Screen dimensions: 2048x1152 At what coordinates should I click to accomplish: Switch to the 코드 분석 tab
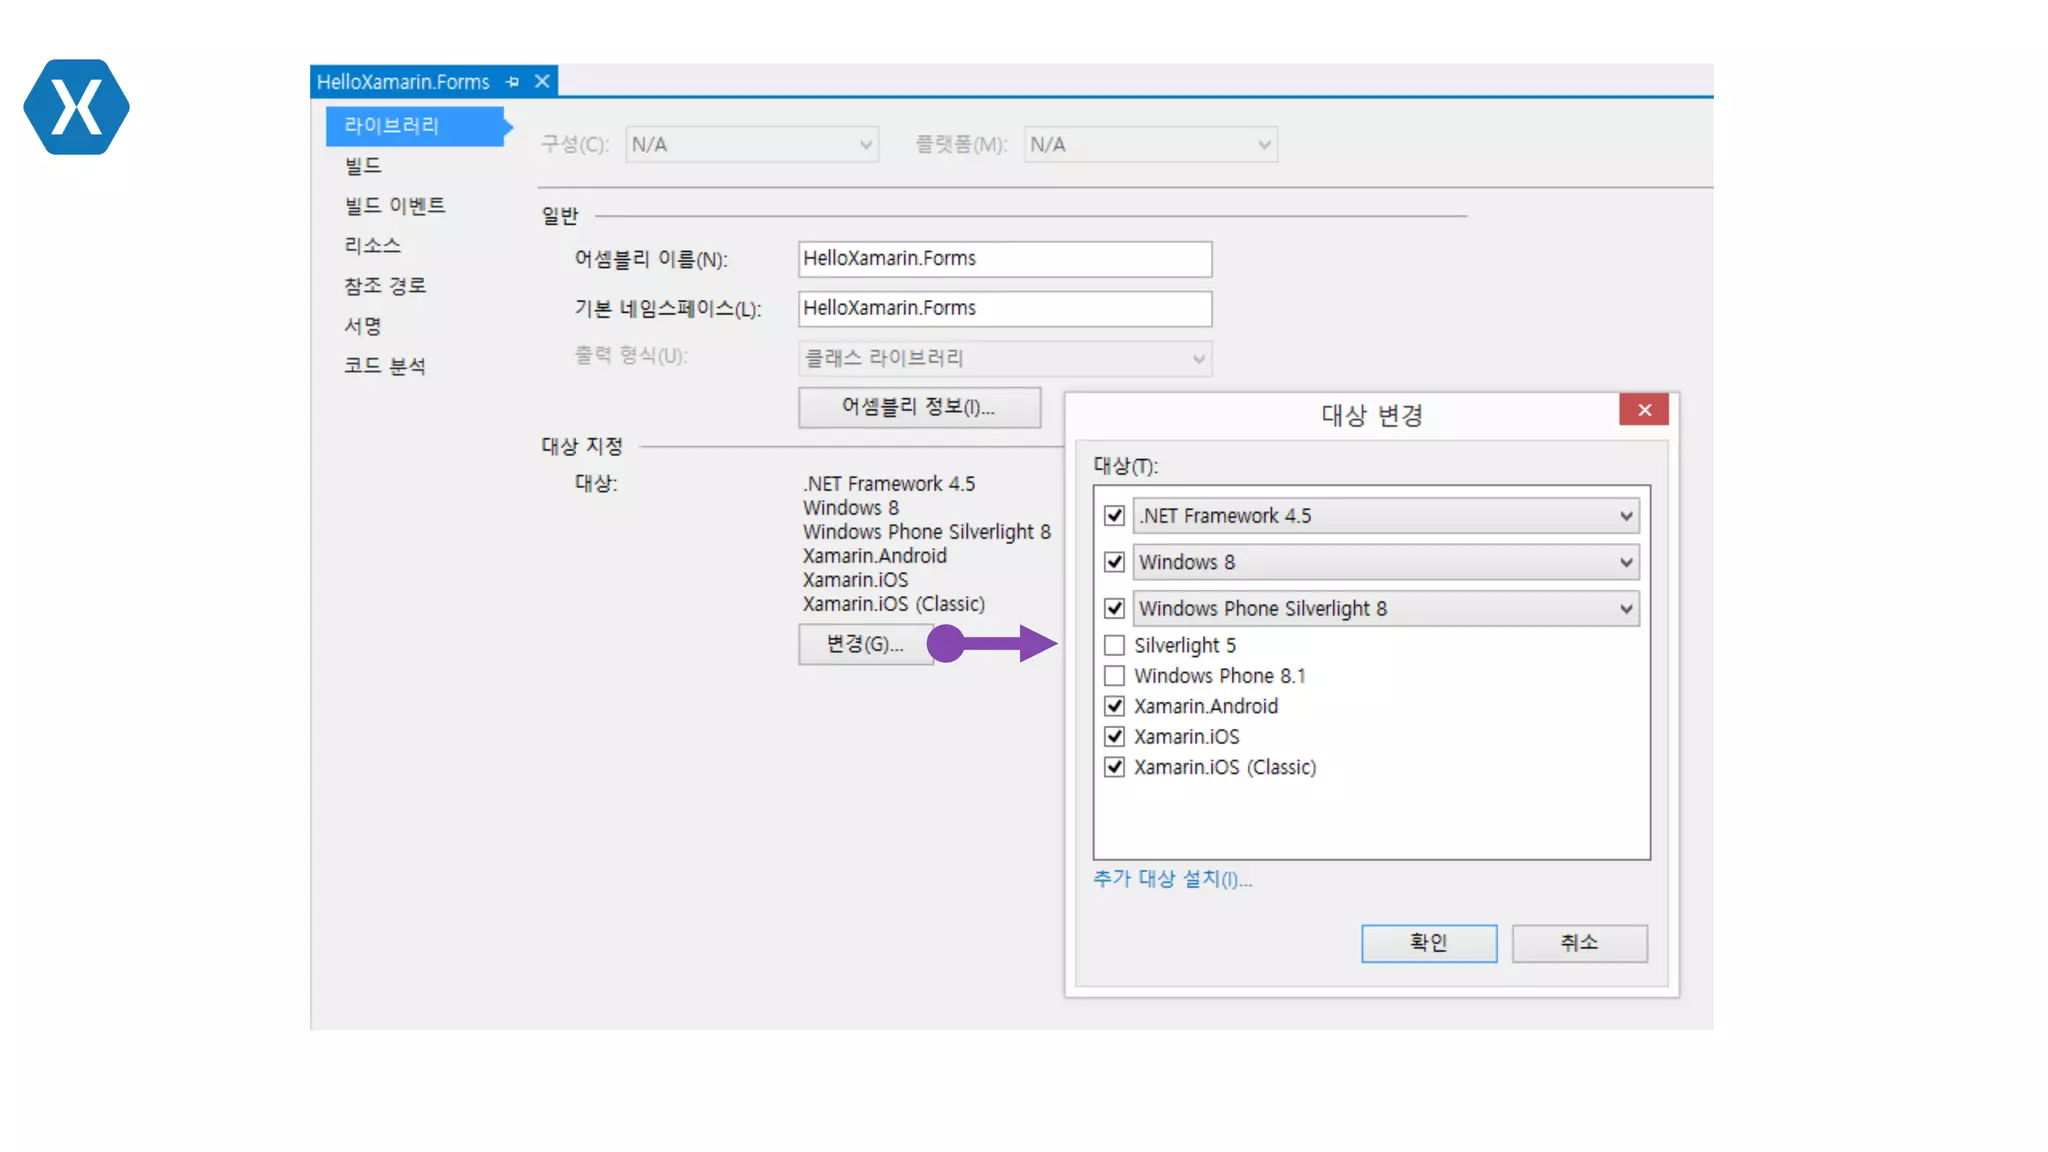(x=385, y=366)
